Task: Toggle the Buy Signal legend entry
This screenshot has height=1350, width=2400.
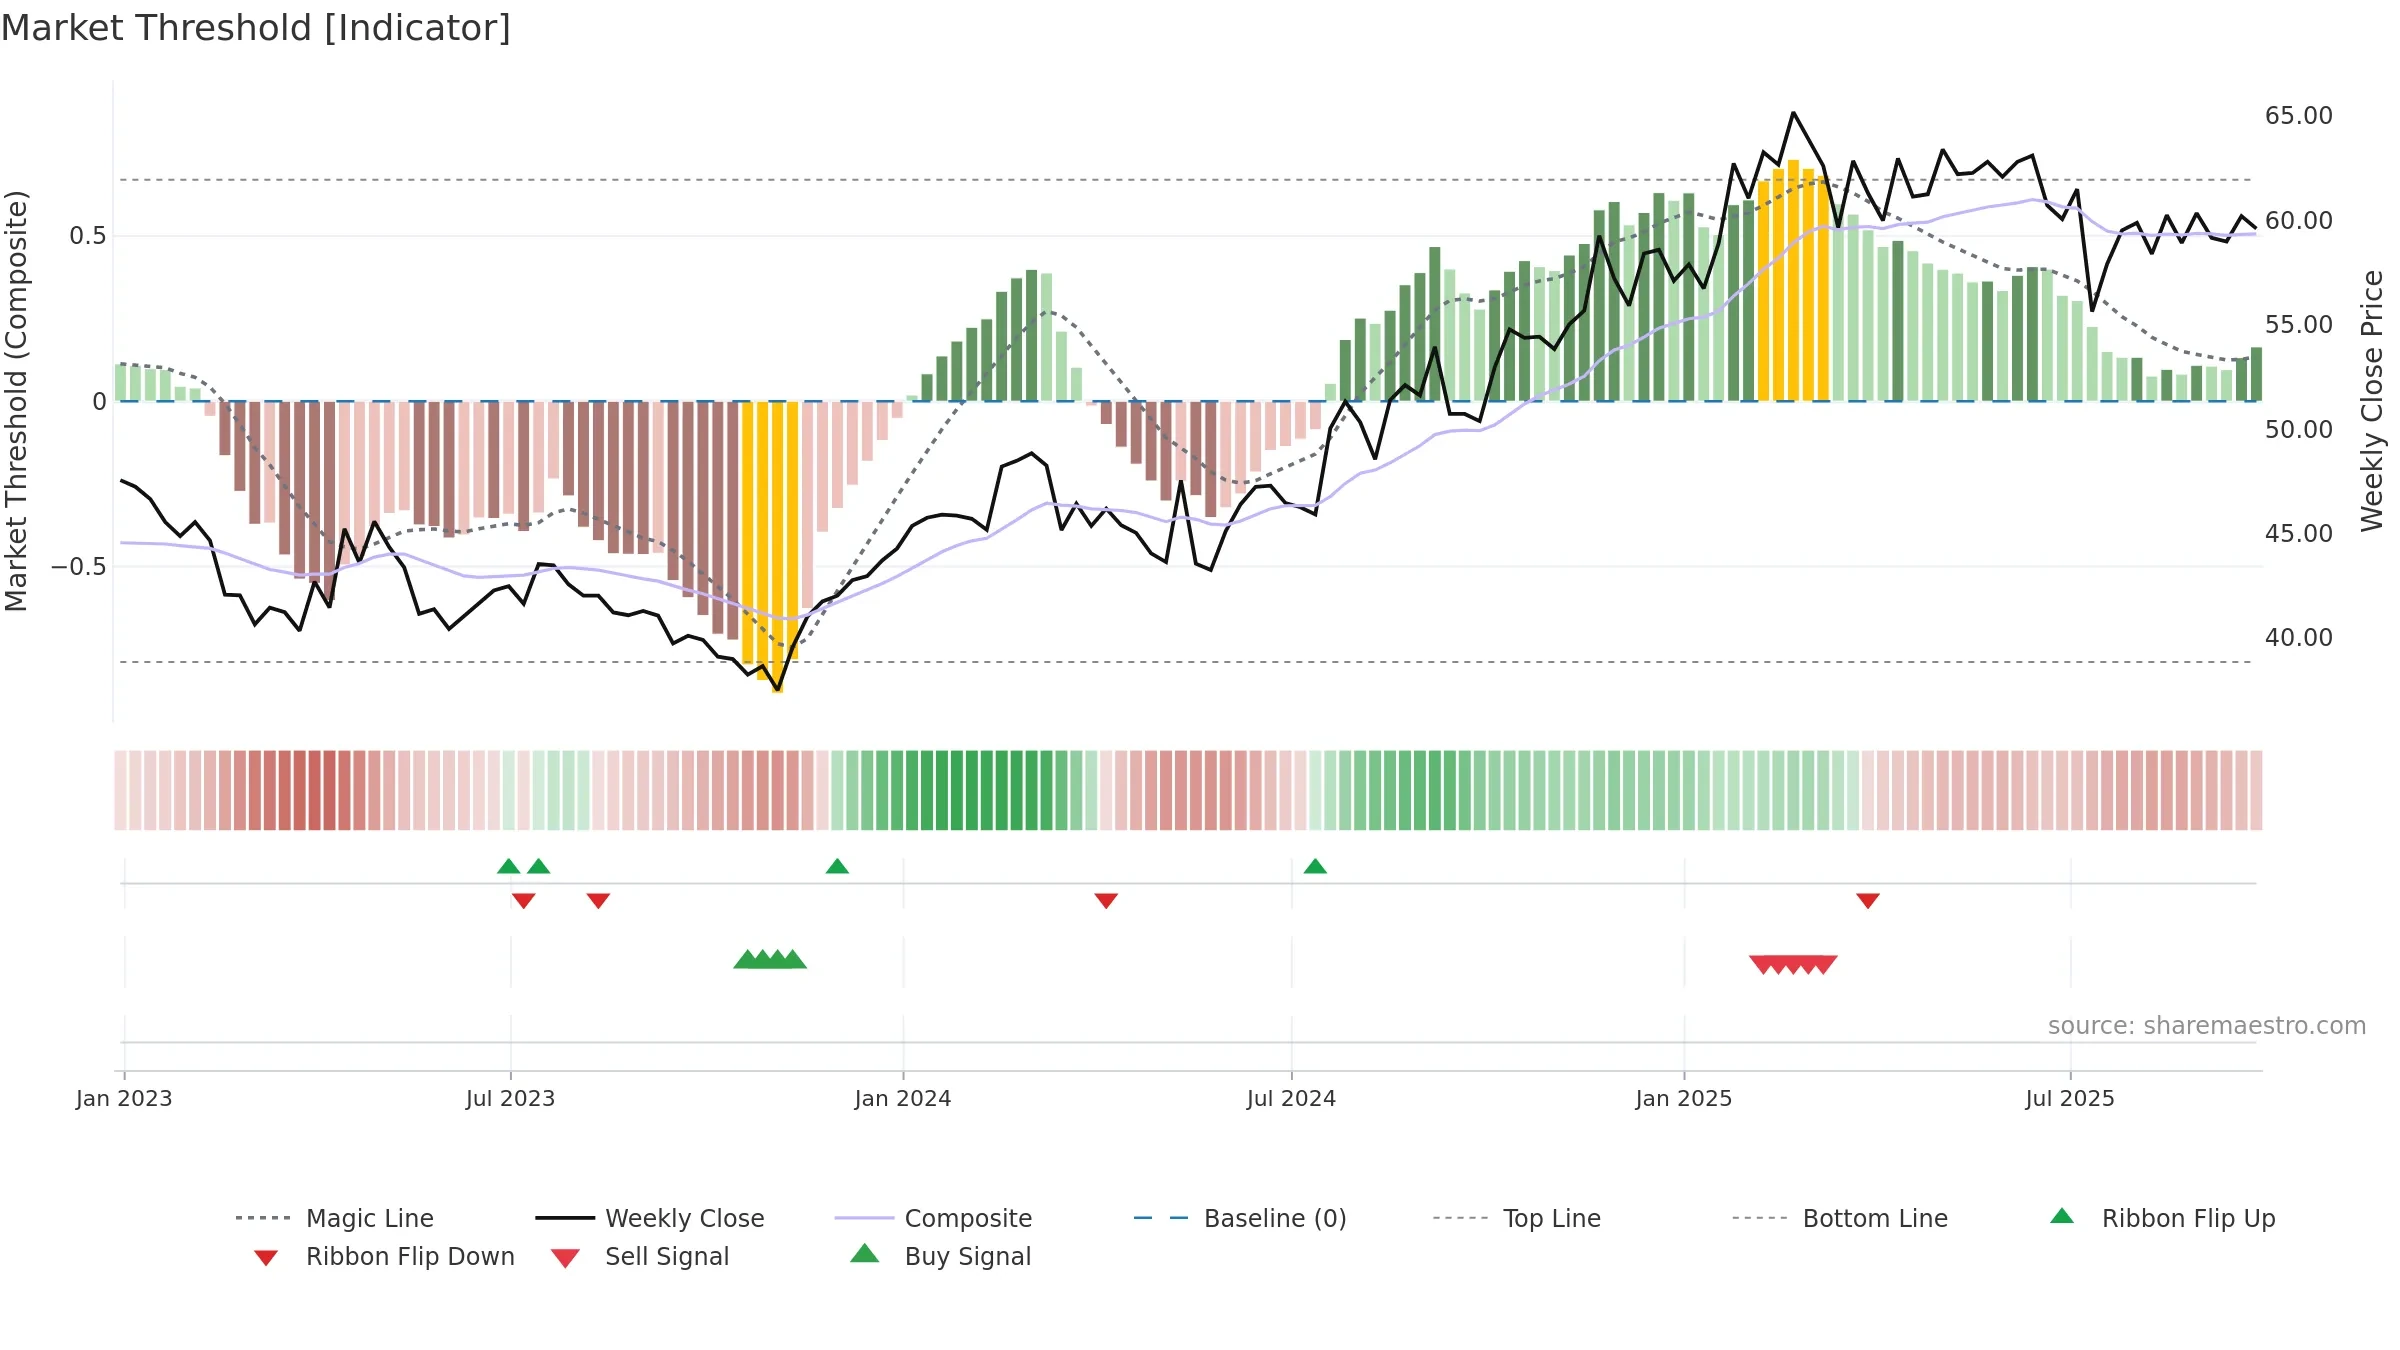Action: pyautogui.click(x=940, y=1256)
